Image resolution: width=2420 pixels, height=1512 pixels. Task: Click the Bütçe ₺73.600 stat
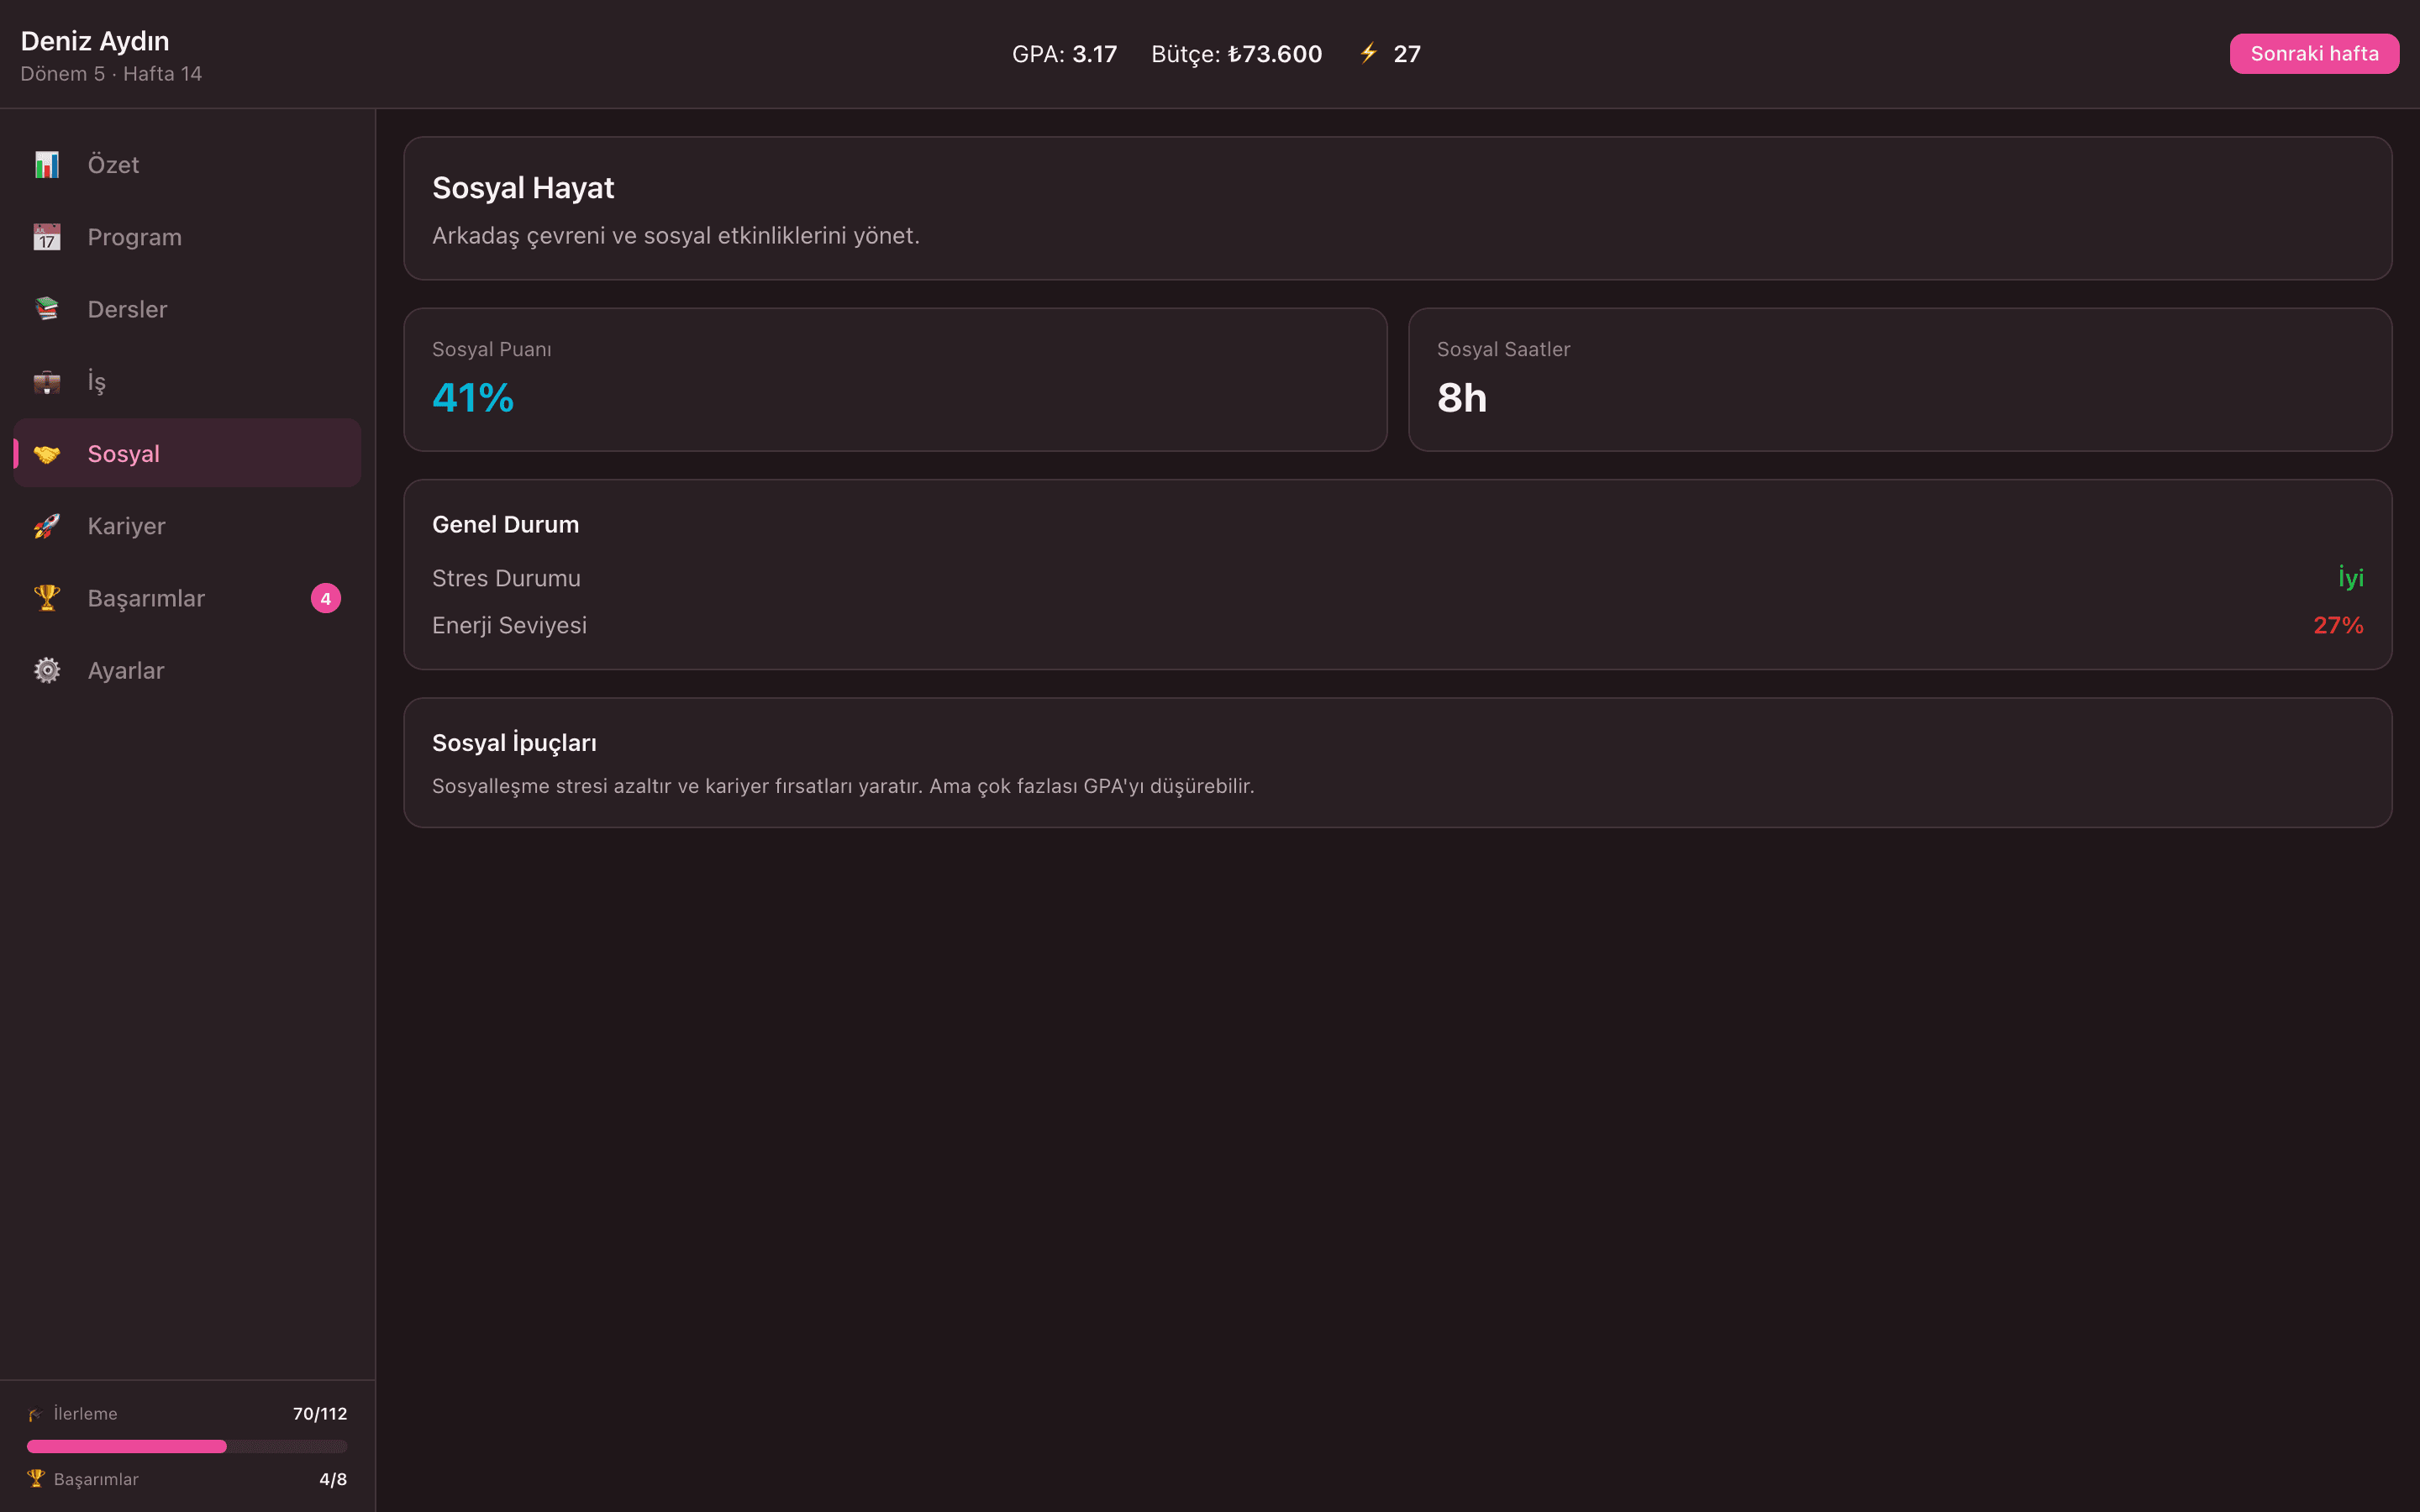click(1237, 54)
